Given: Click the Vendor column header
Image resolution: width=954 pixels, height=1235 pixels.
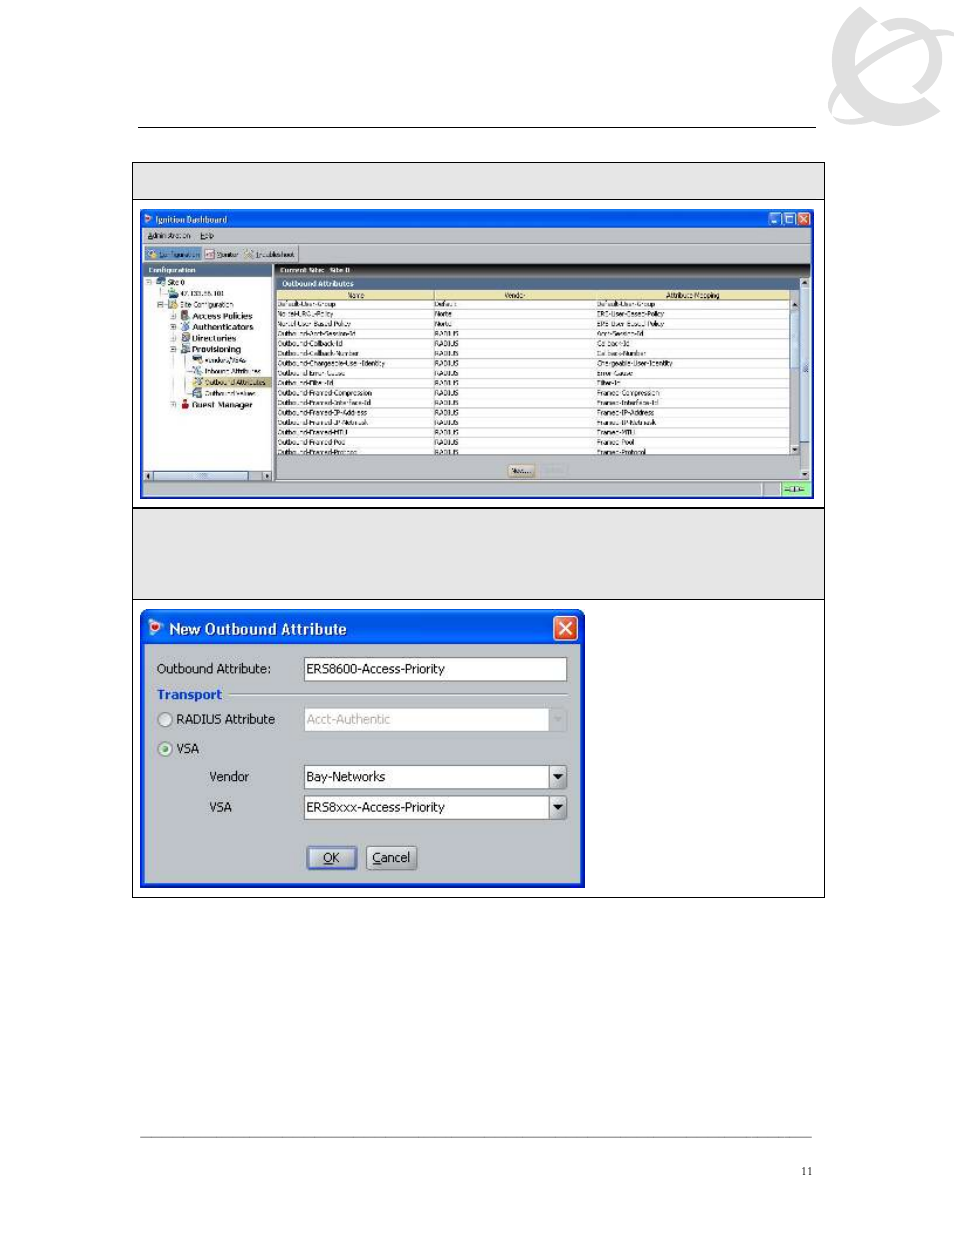Looking at the screenshot, I should point(514,295).
